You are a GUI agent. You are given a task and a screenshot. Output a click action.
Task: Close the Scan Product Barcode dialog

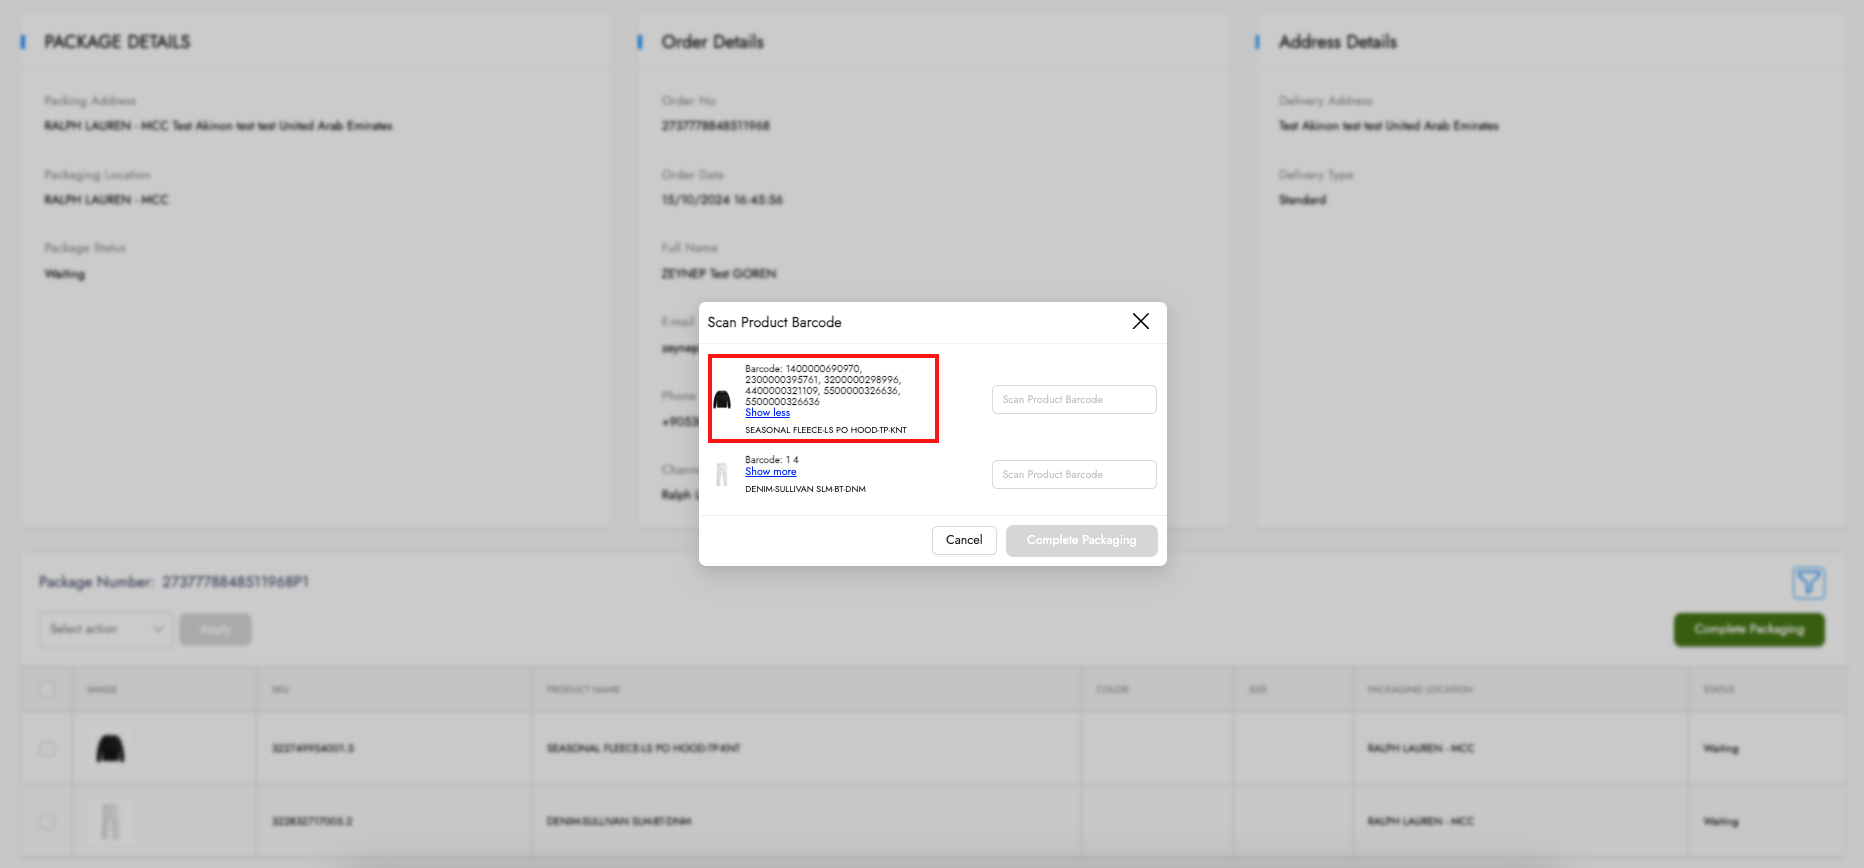pos(1140,321)
